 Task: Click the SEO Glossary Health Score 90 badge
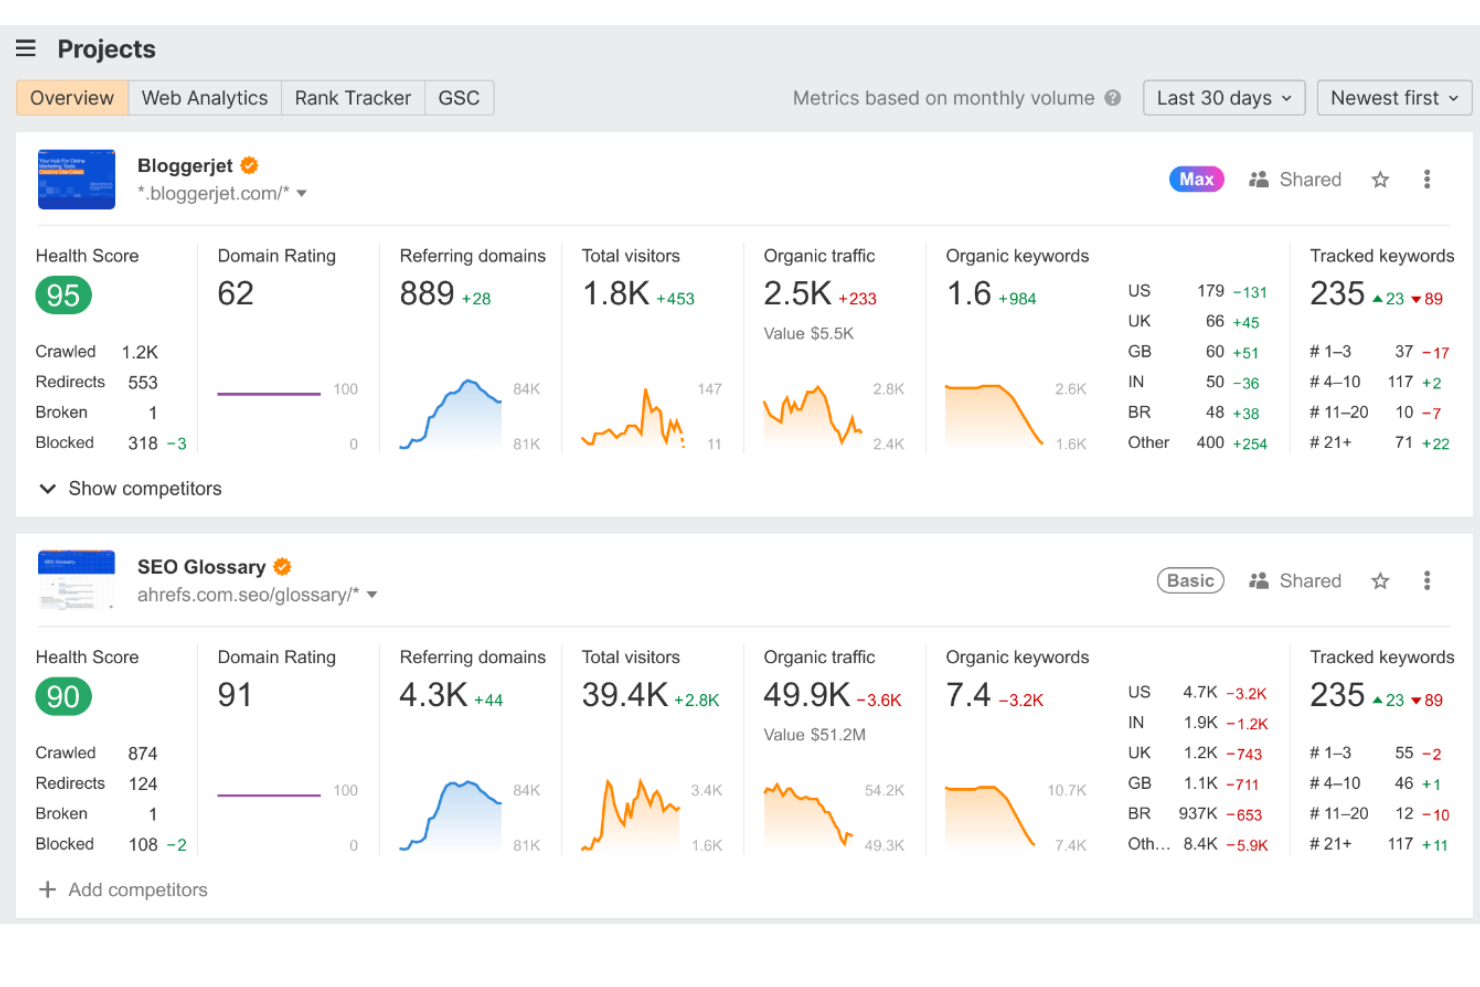tap(63, 697)
